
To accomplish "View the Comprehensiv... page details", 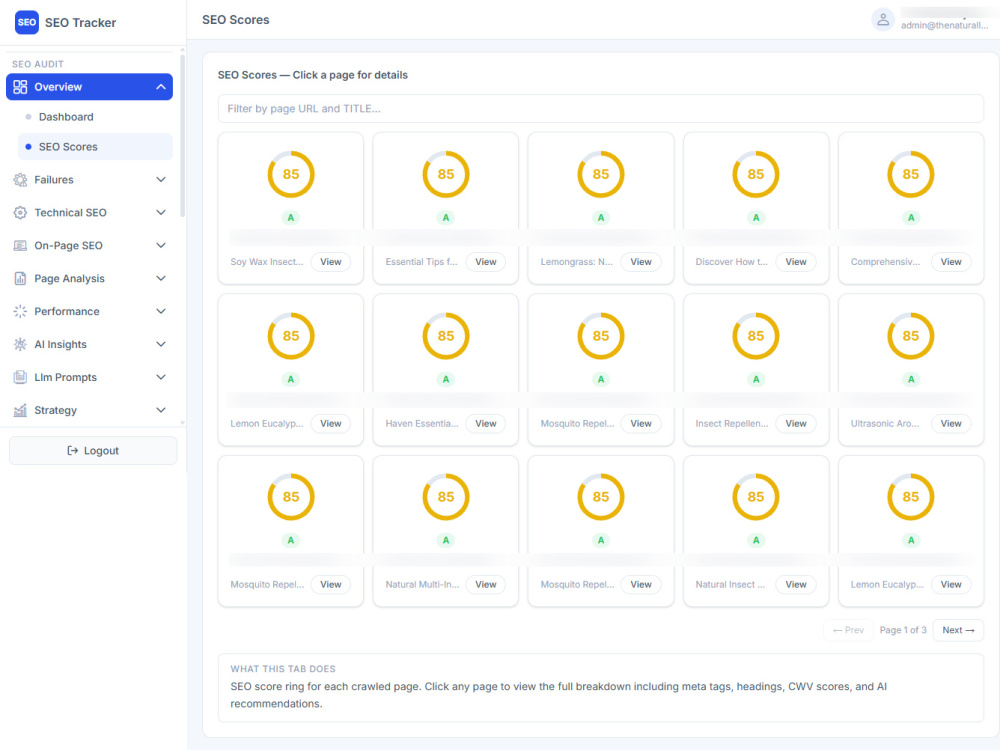I will 951,262.
